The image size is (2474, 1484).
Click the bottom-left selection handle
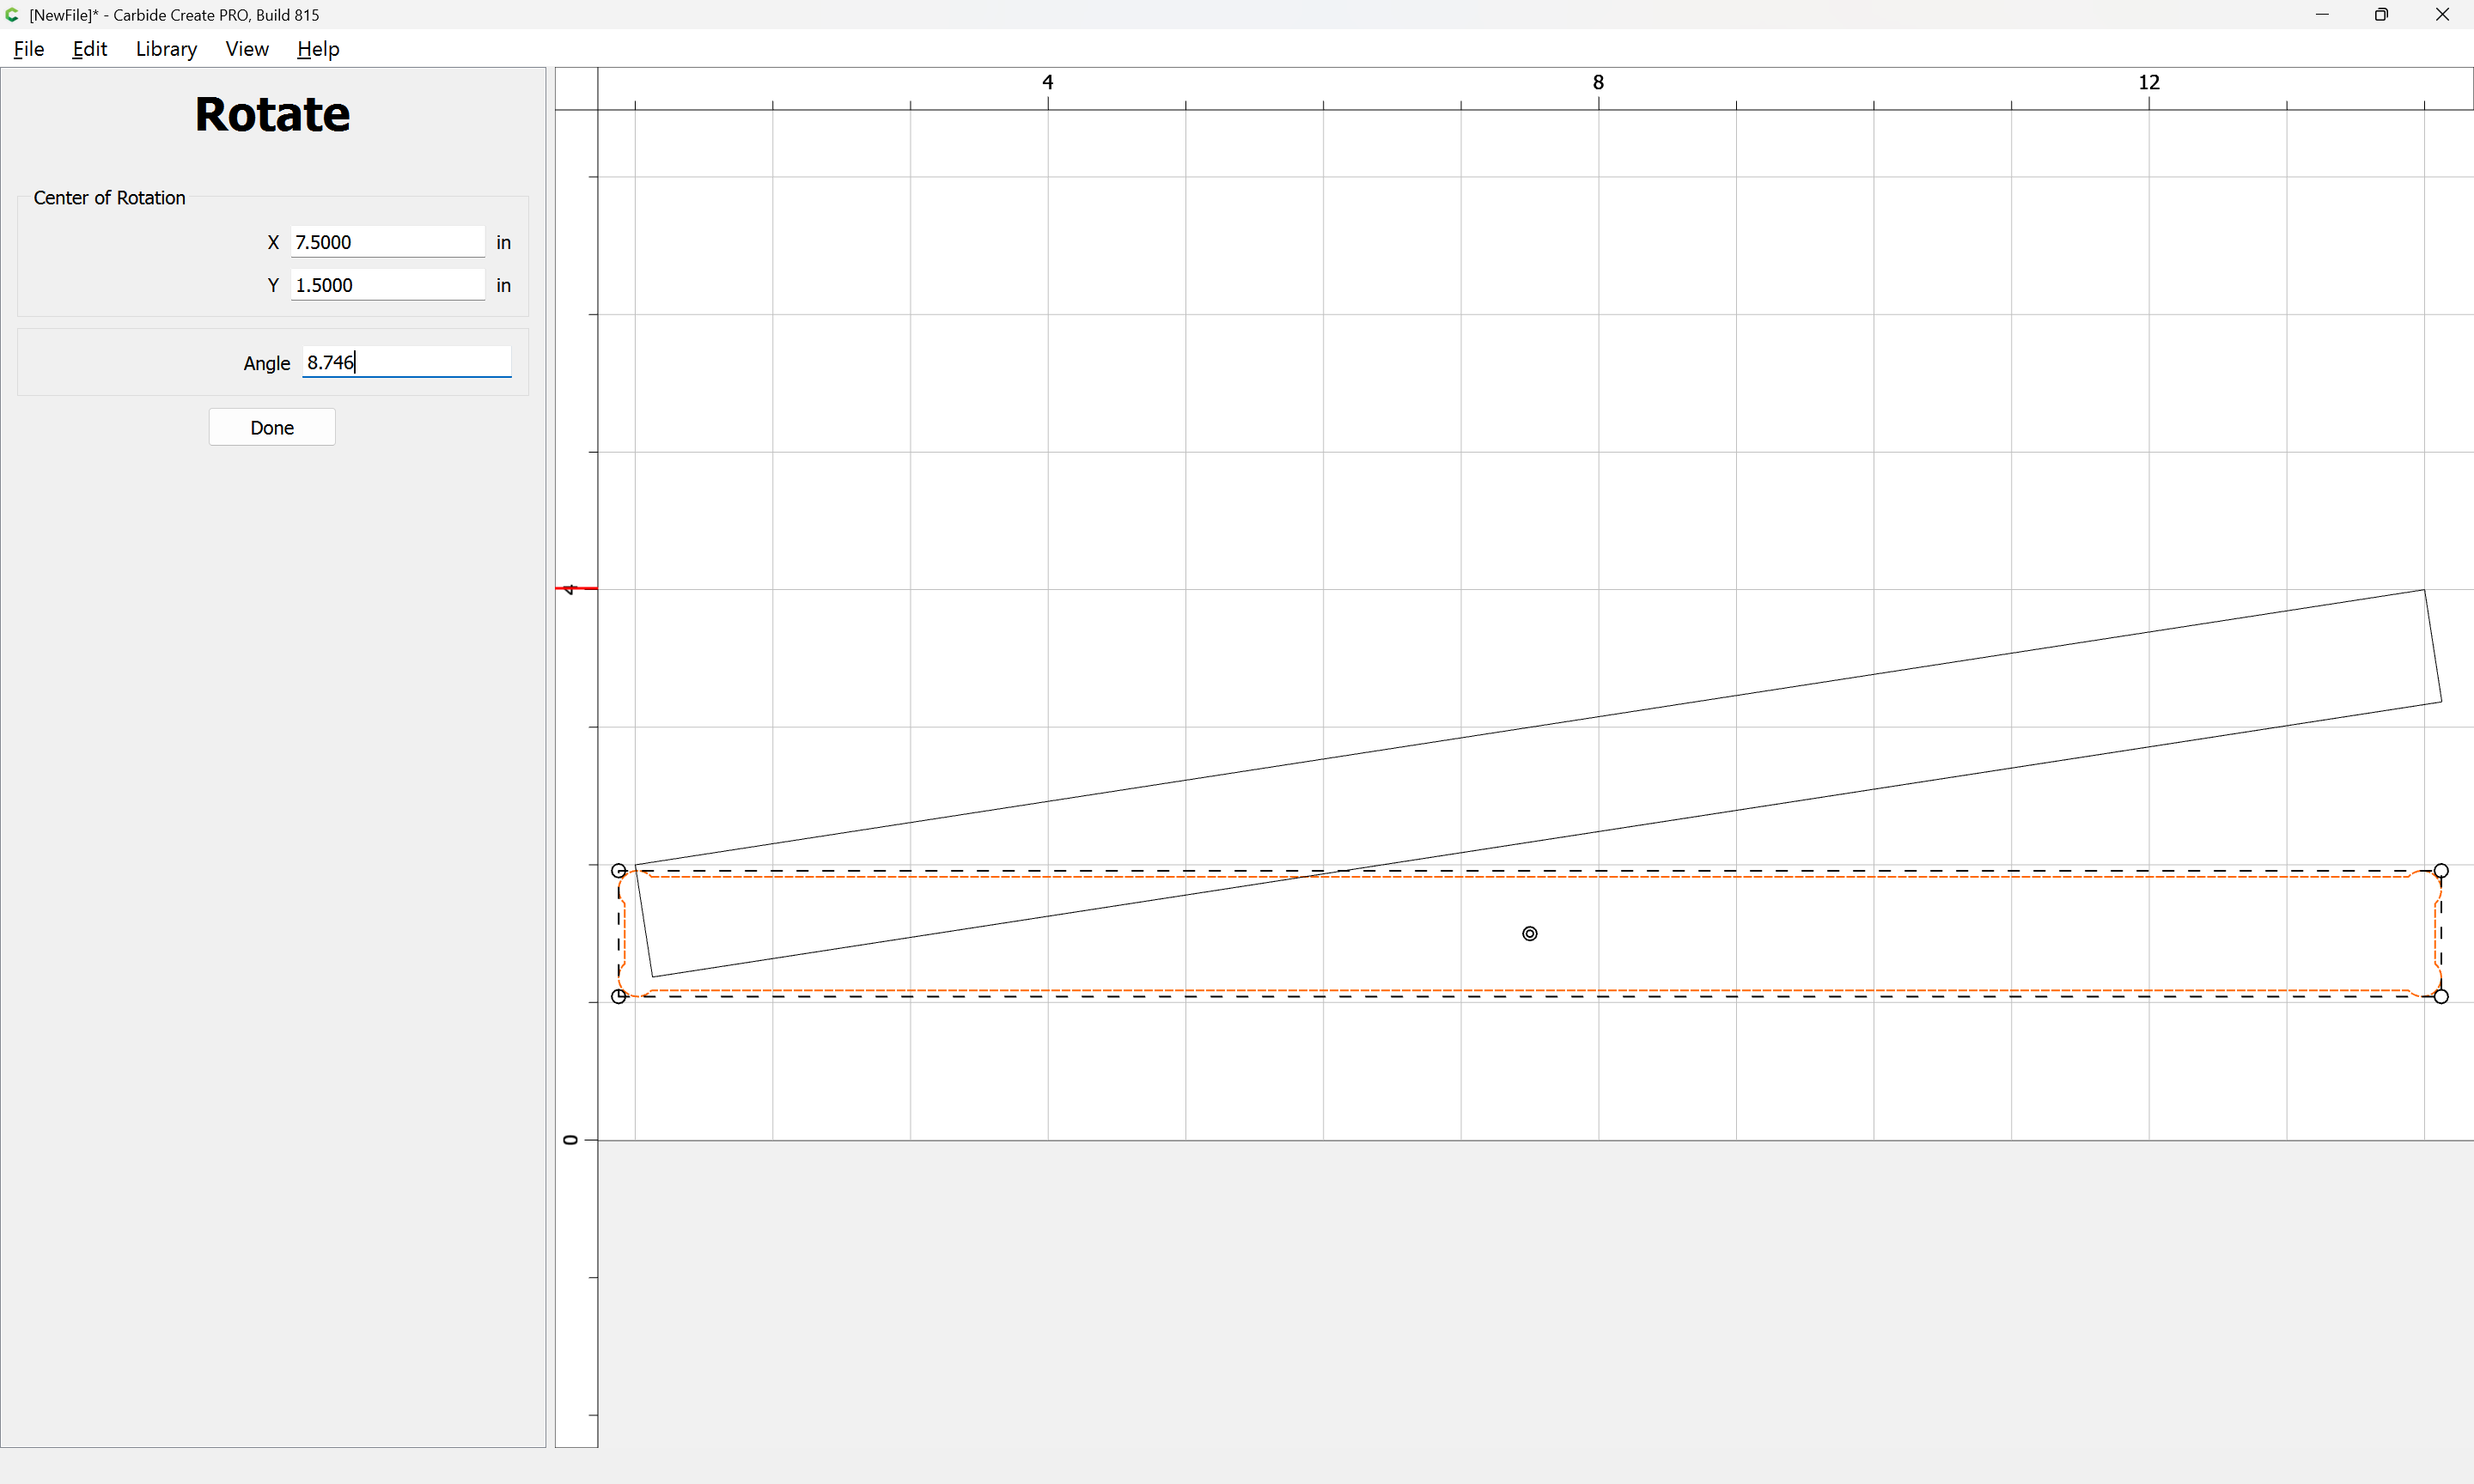[619, 996]
